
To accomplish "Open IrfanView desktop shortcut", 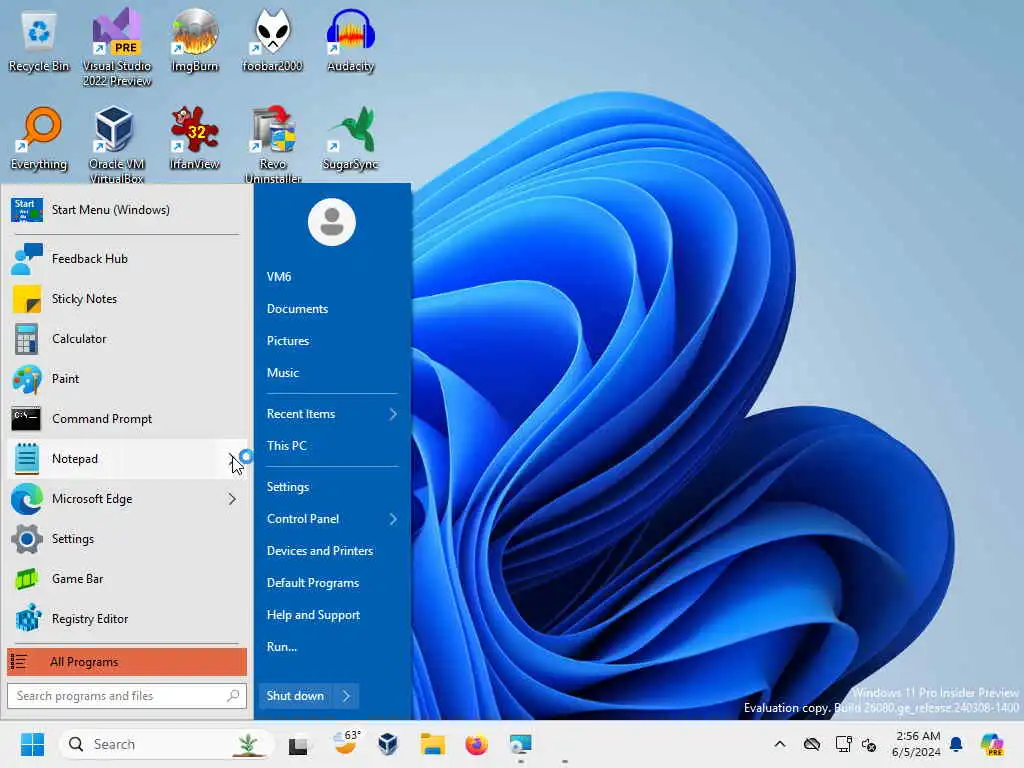I will click(195, 138).
